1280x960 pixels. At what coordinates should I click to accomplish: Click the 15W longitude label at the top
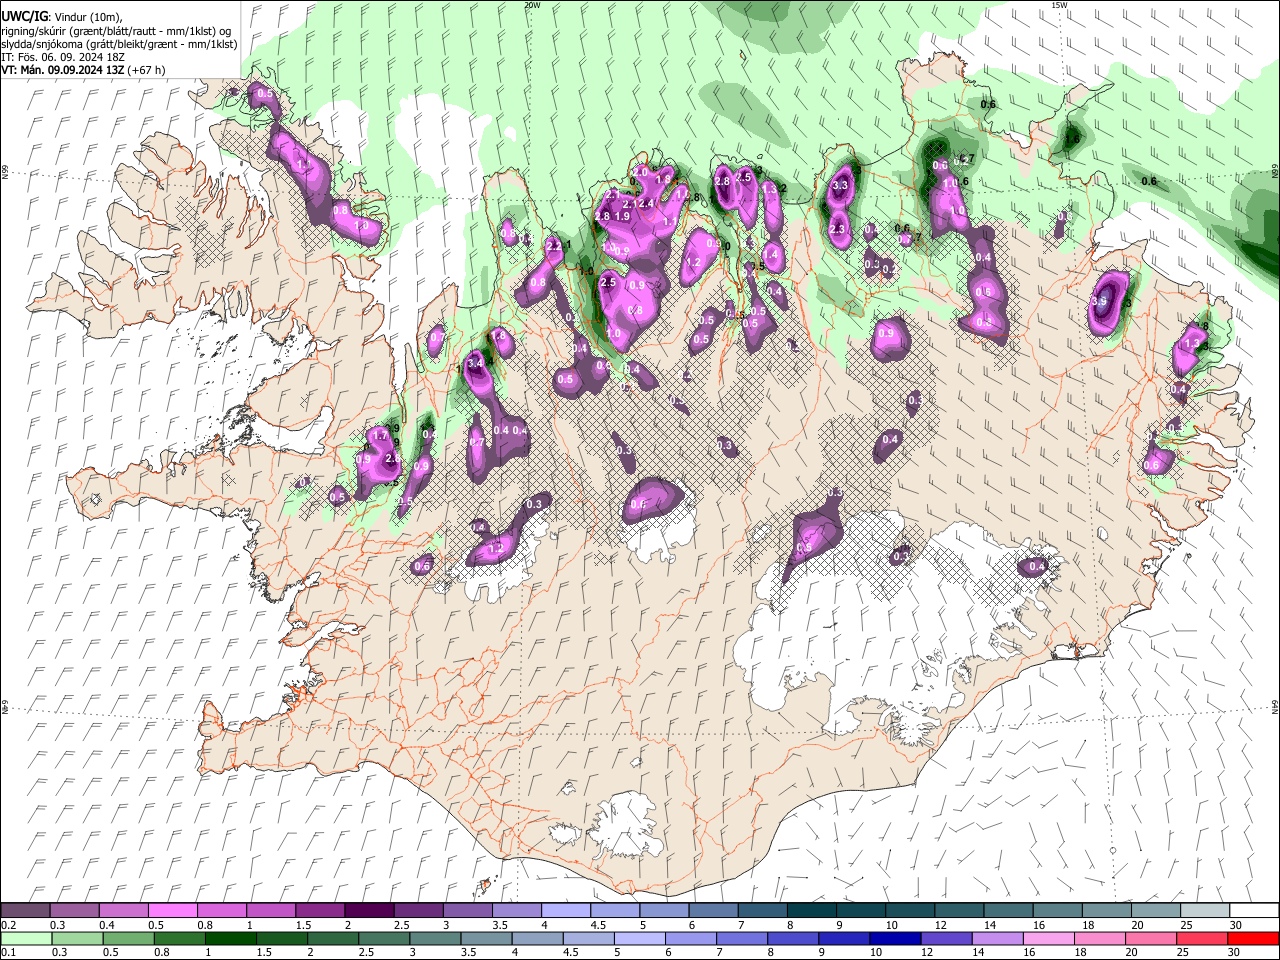pos(1059,5)
